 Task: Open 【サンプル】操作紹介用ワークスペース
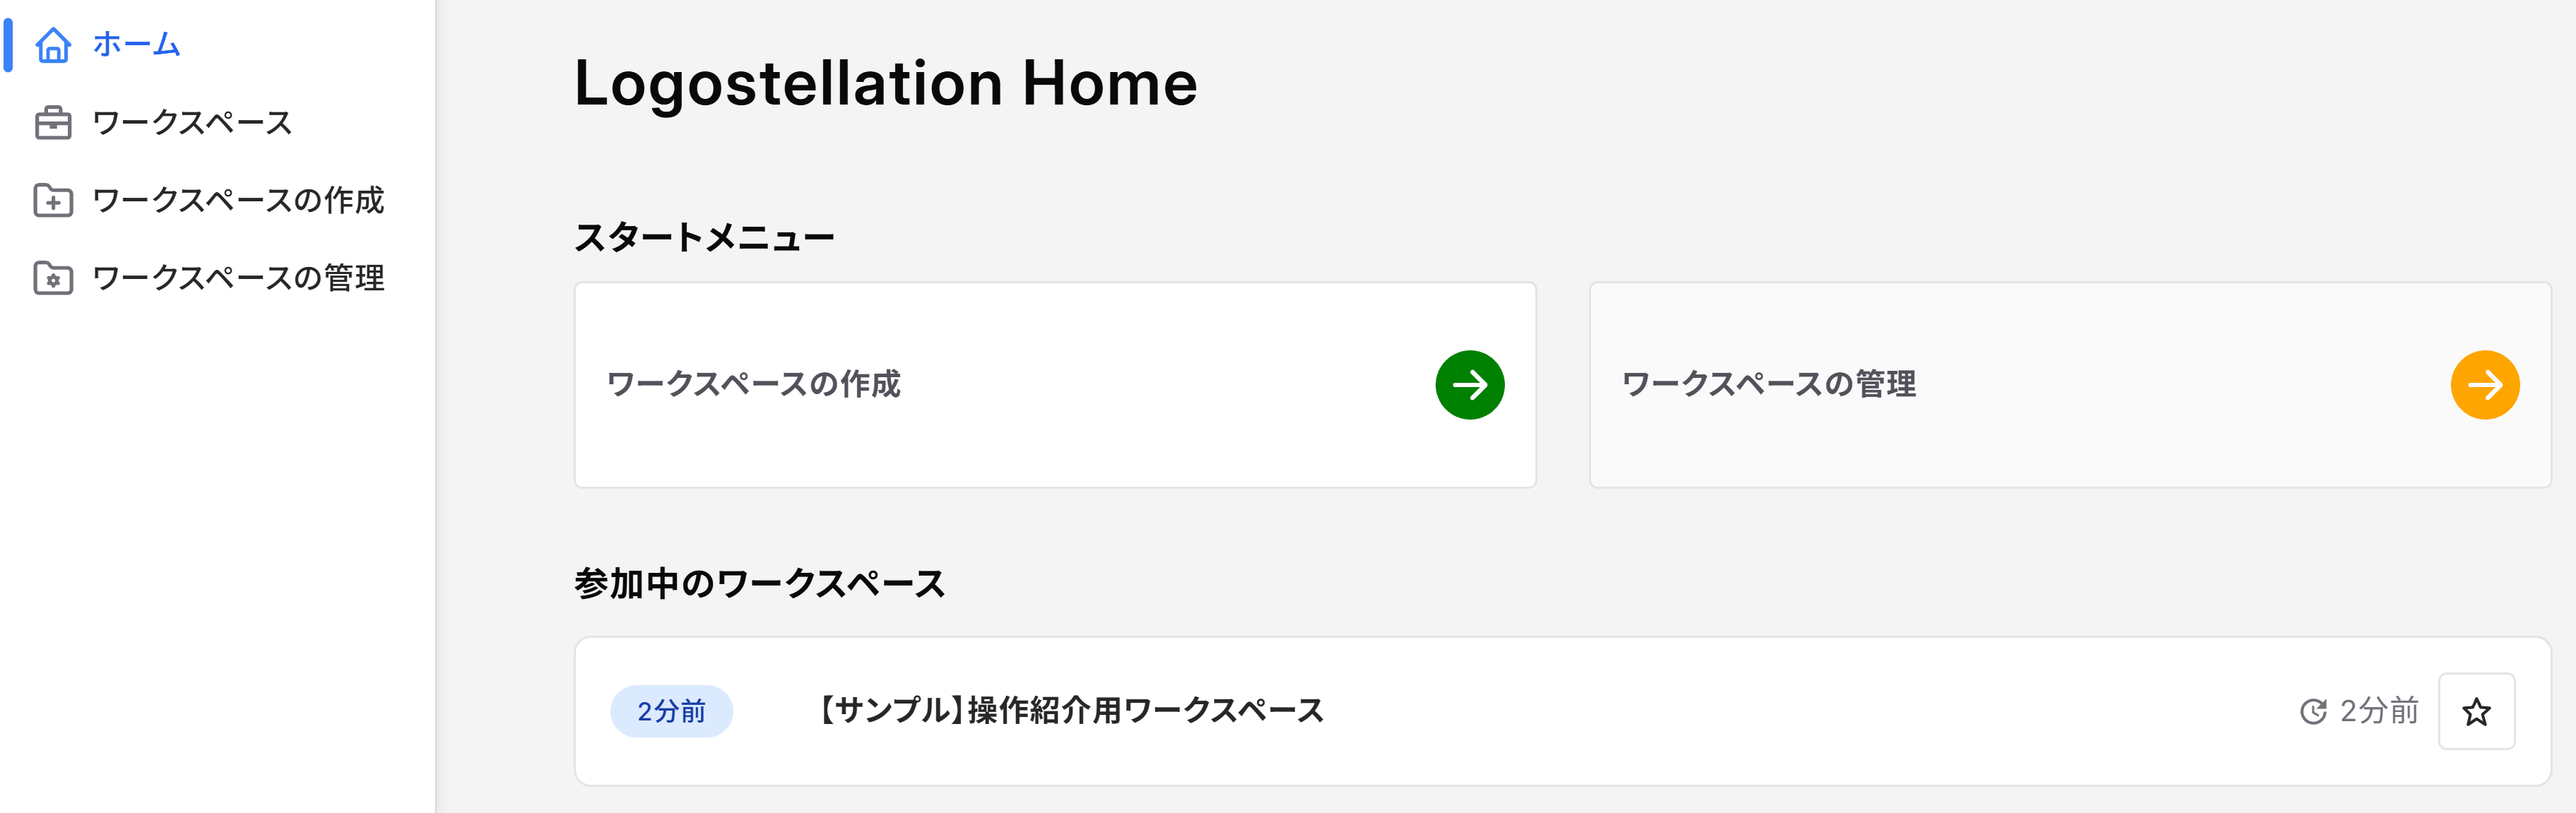(1069, 711)
